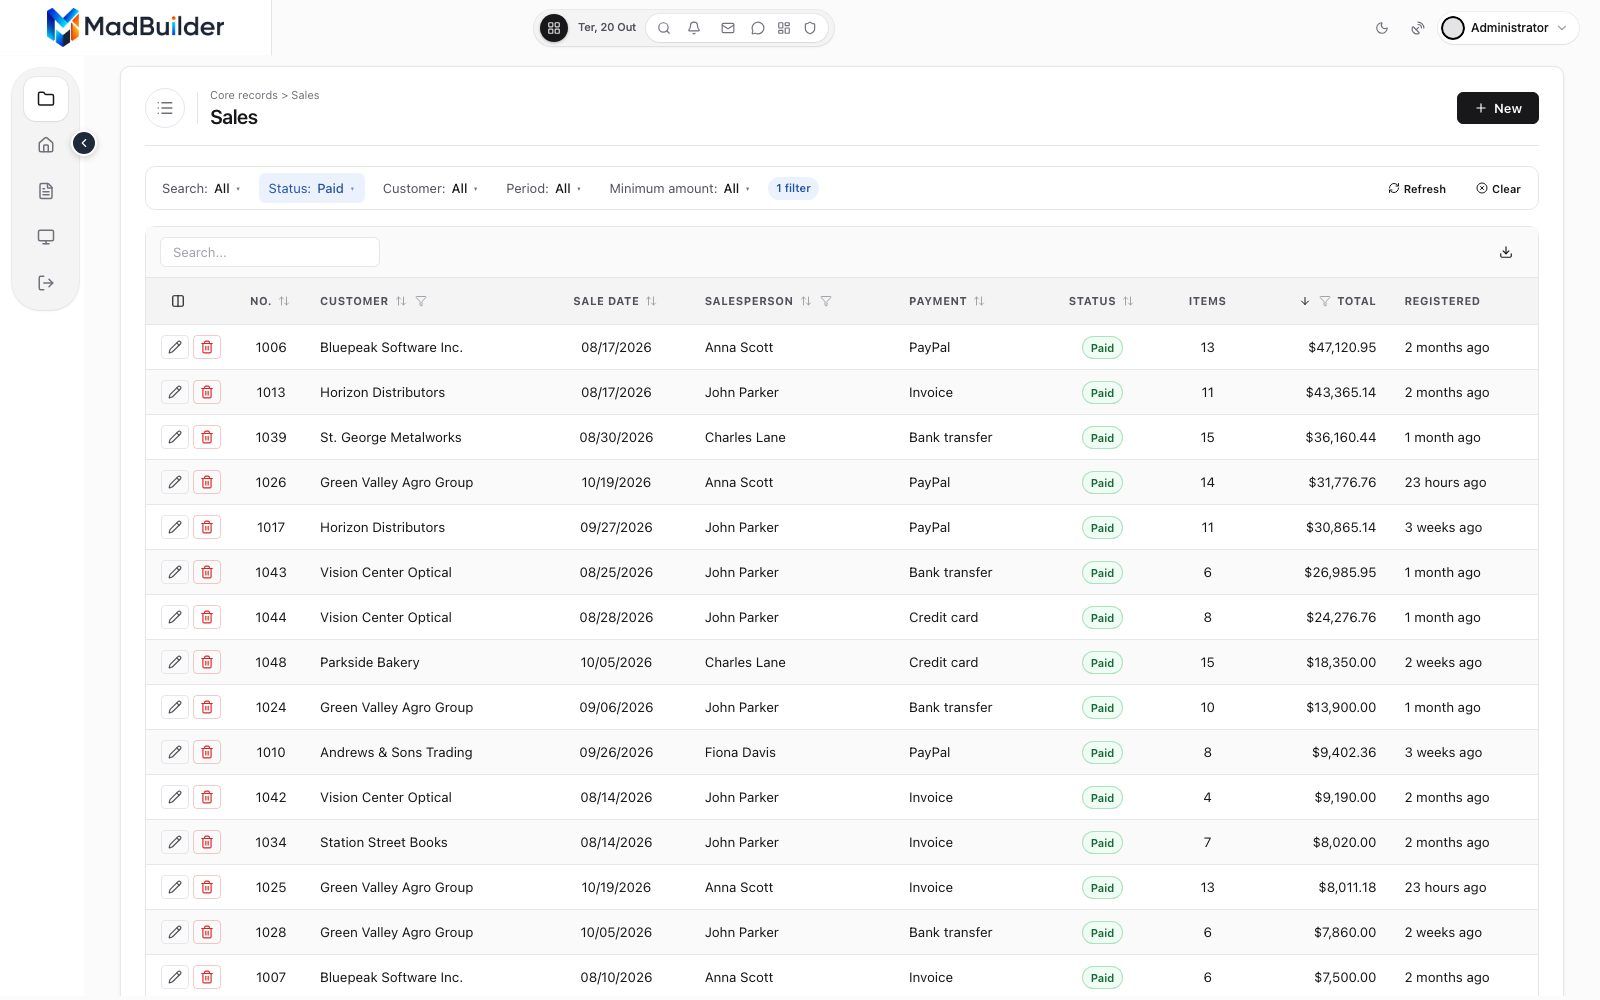Open the folder icon in sidebar

click(46, 99)
